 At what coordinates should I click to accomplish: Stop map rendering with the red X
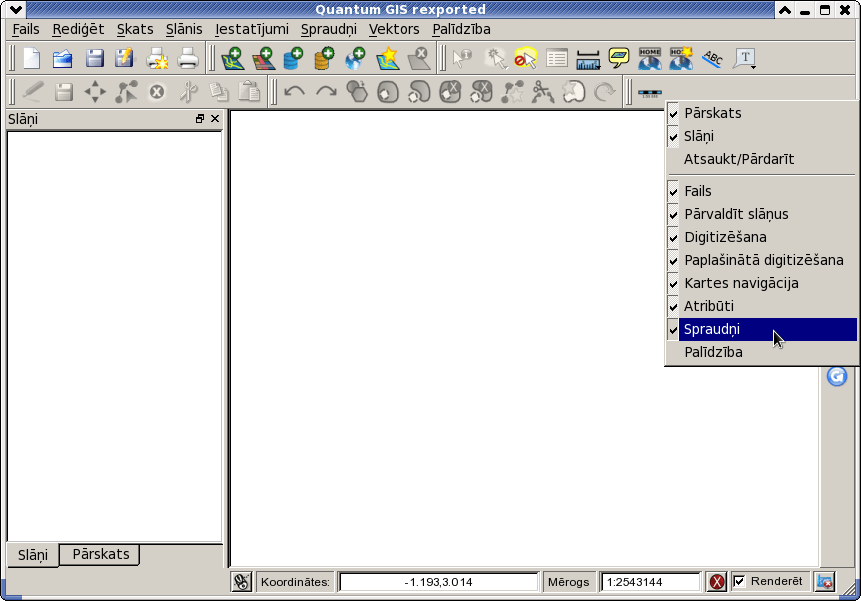[x=717, y=582]
